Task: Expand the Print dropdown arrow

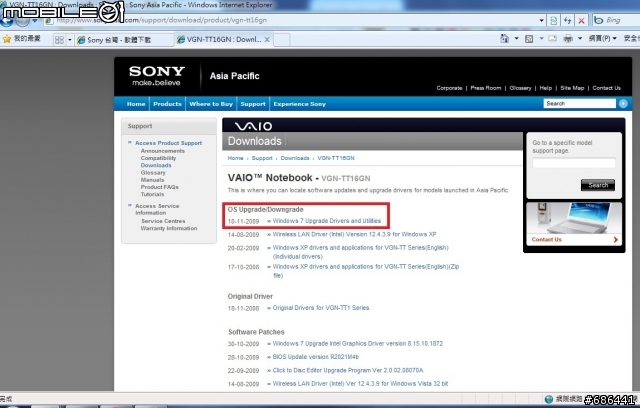Action: pos(580,39)
